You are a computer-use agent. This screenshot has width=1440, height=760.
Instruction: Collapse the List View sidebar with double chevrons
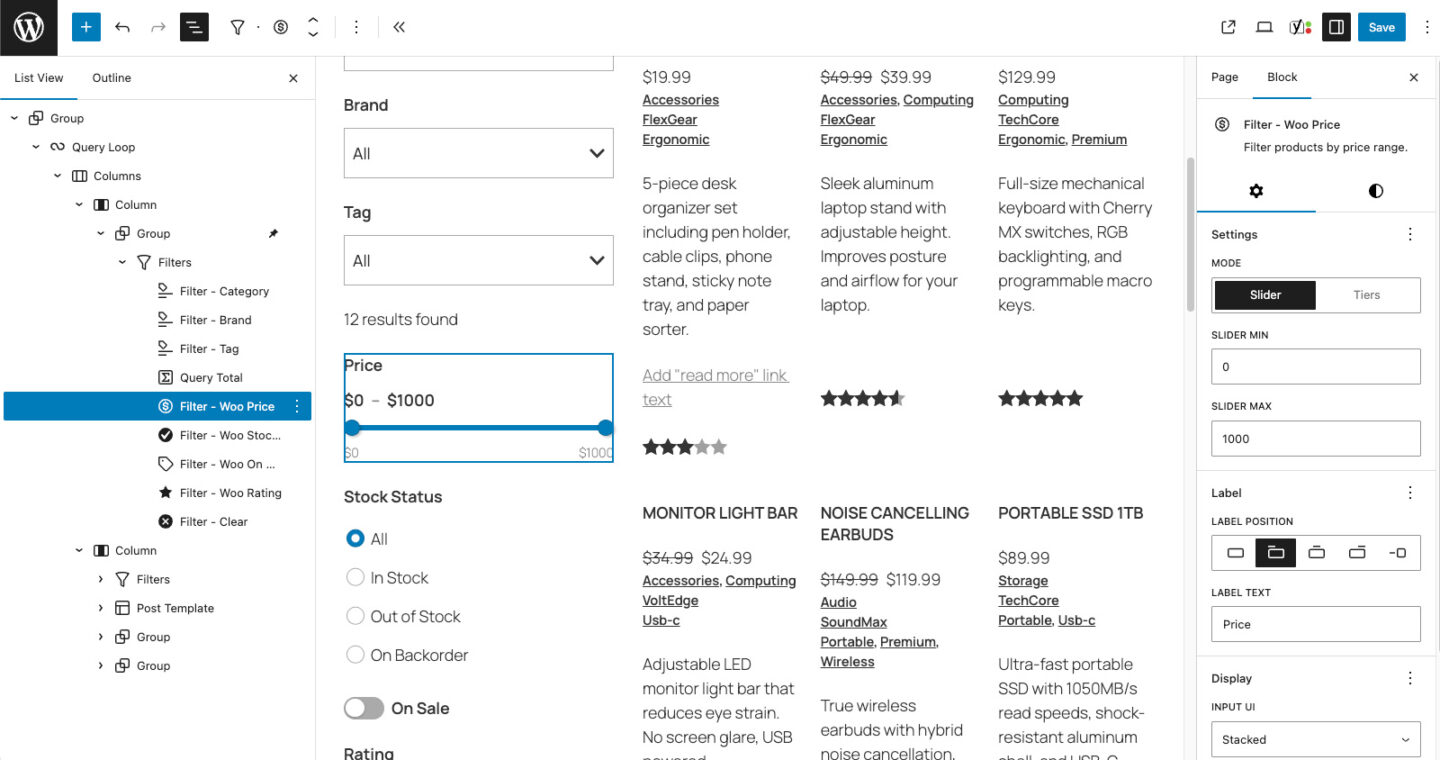tap(399, 27)
